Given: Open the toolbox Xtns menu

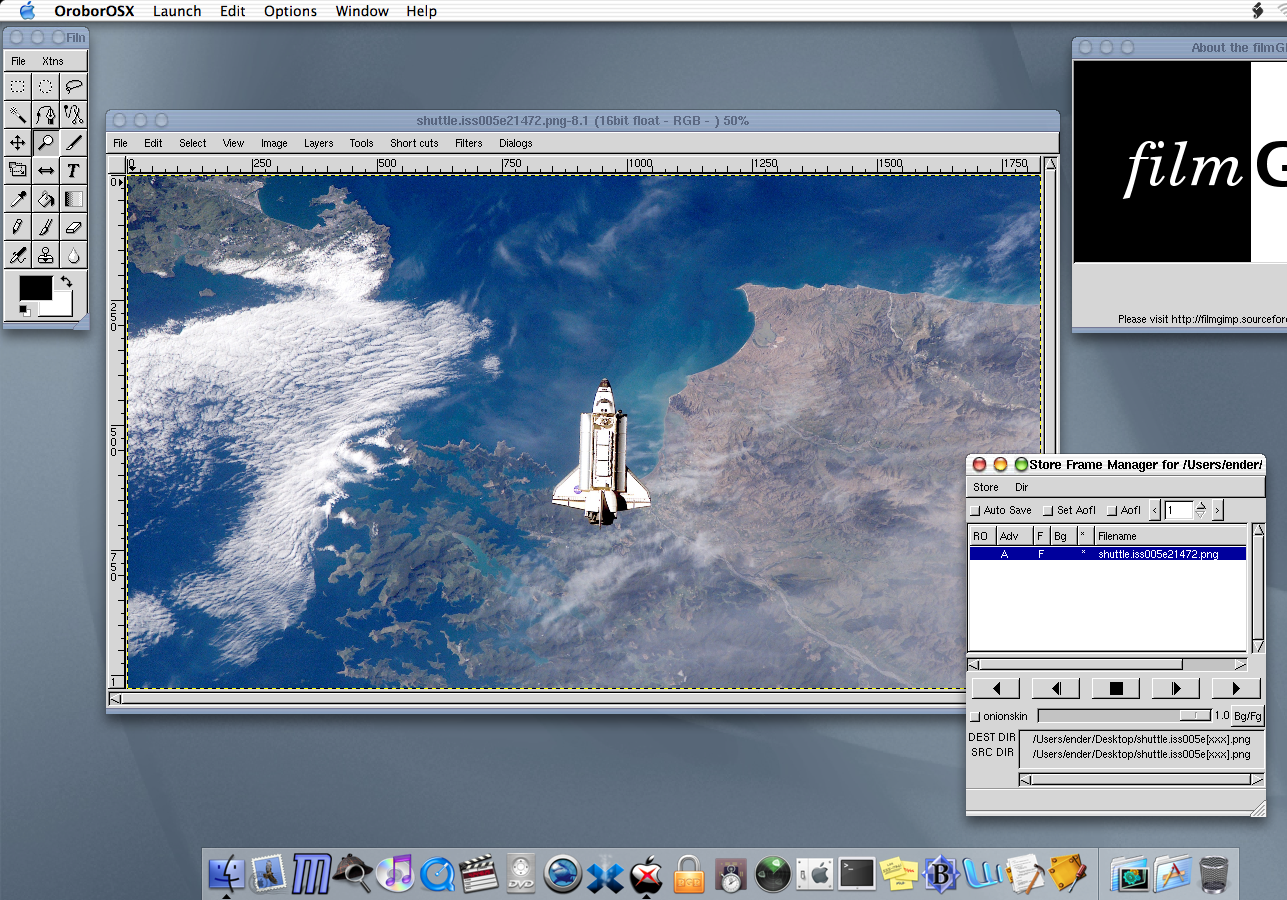Looking at the screenshot, I should tap(53, 61).
